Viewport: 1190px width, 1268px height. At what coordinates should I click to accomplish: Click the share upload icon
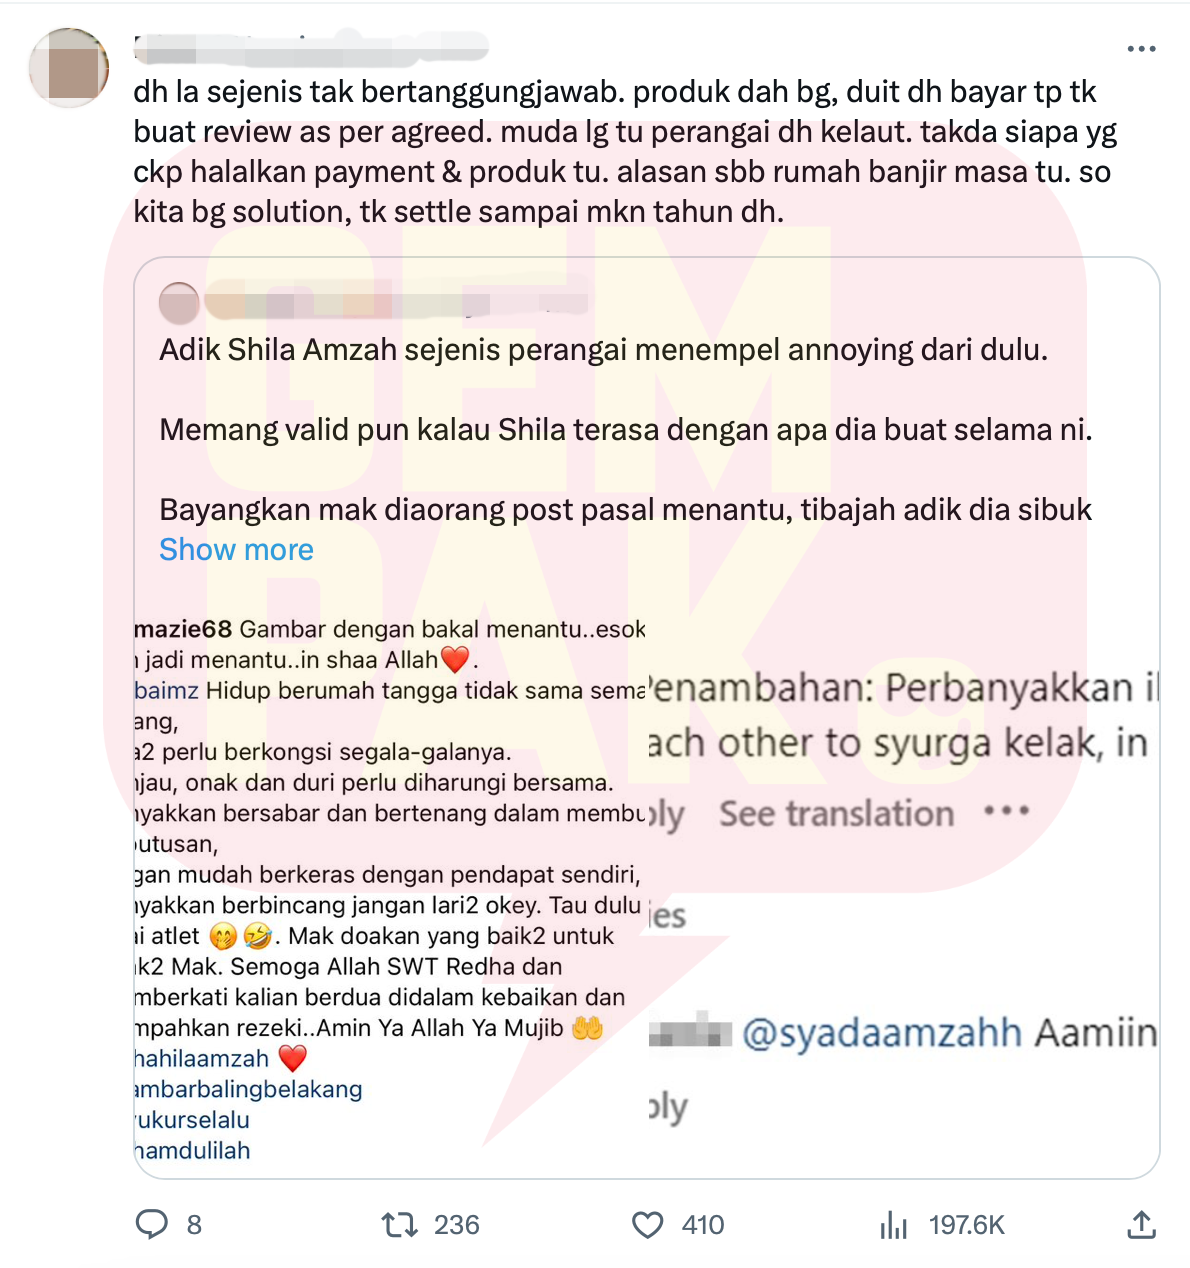pyautogui.click(x=1141, y=1224)
